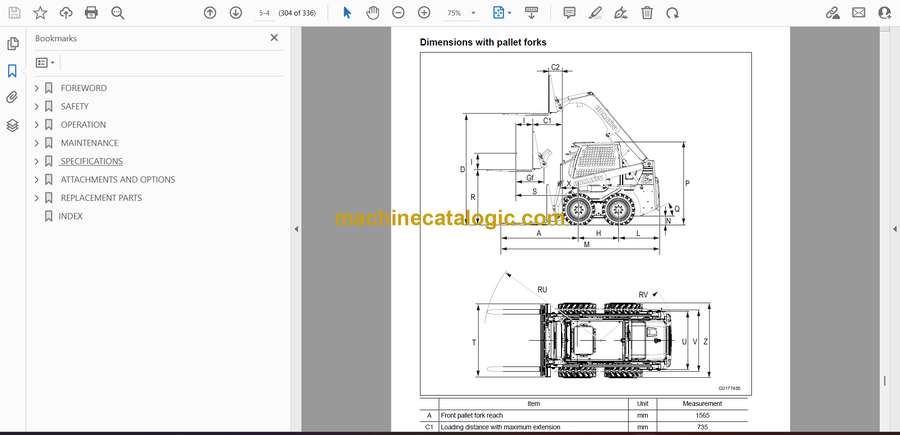Screen dimensions: 900x435
Task: Open the INDEX bookmark
Action: 70,216
